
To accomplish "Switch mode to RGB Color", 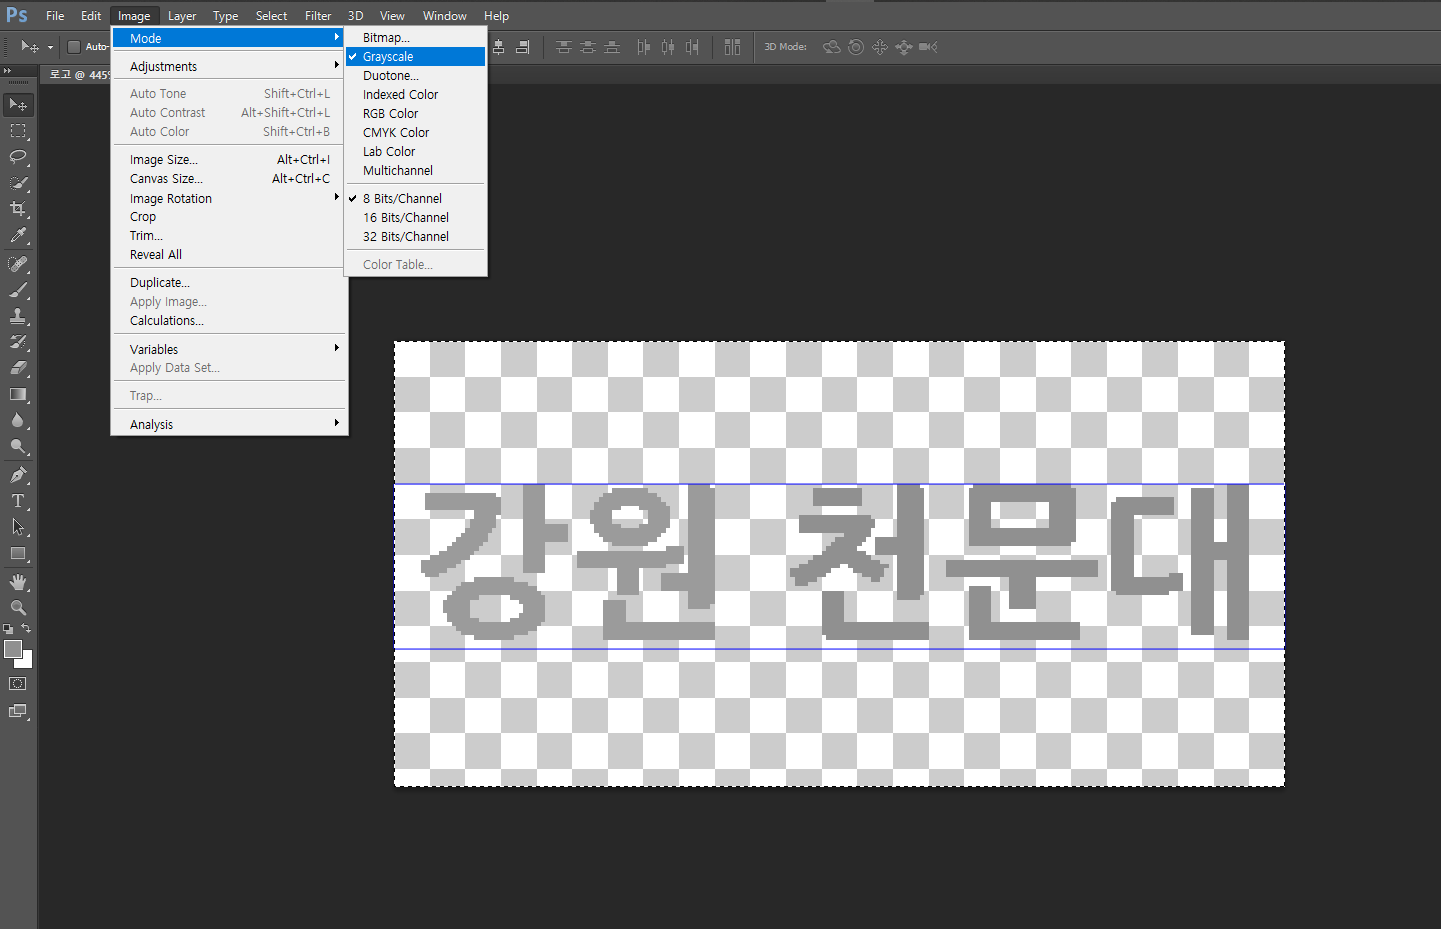I will click(416, 114).
